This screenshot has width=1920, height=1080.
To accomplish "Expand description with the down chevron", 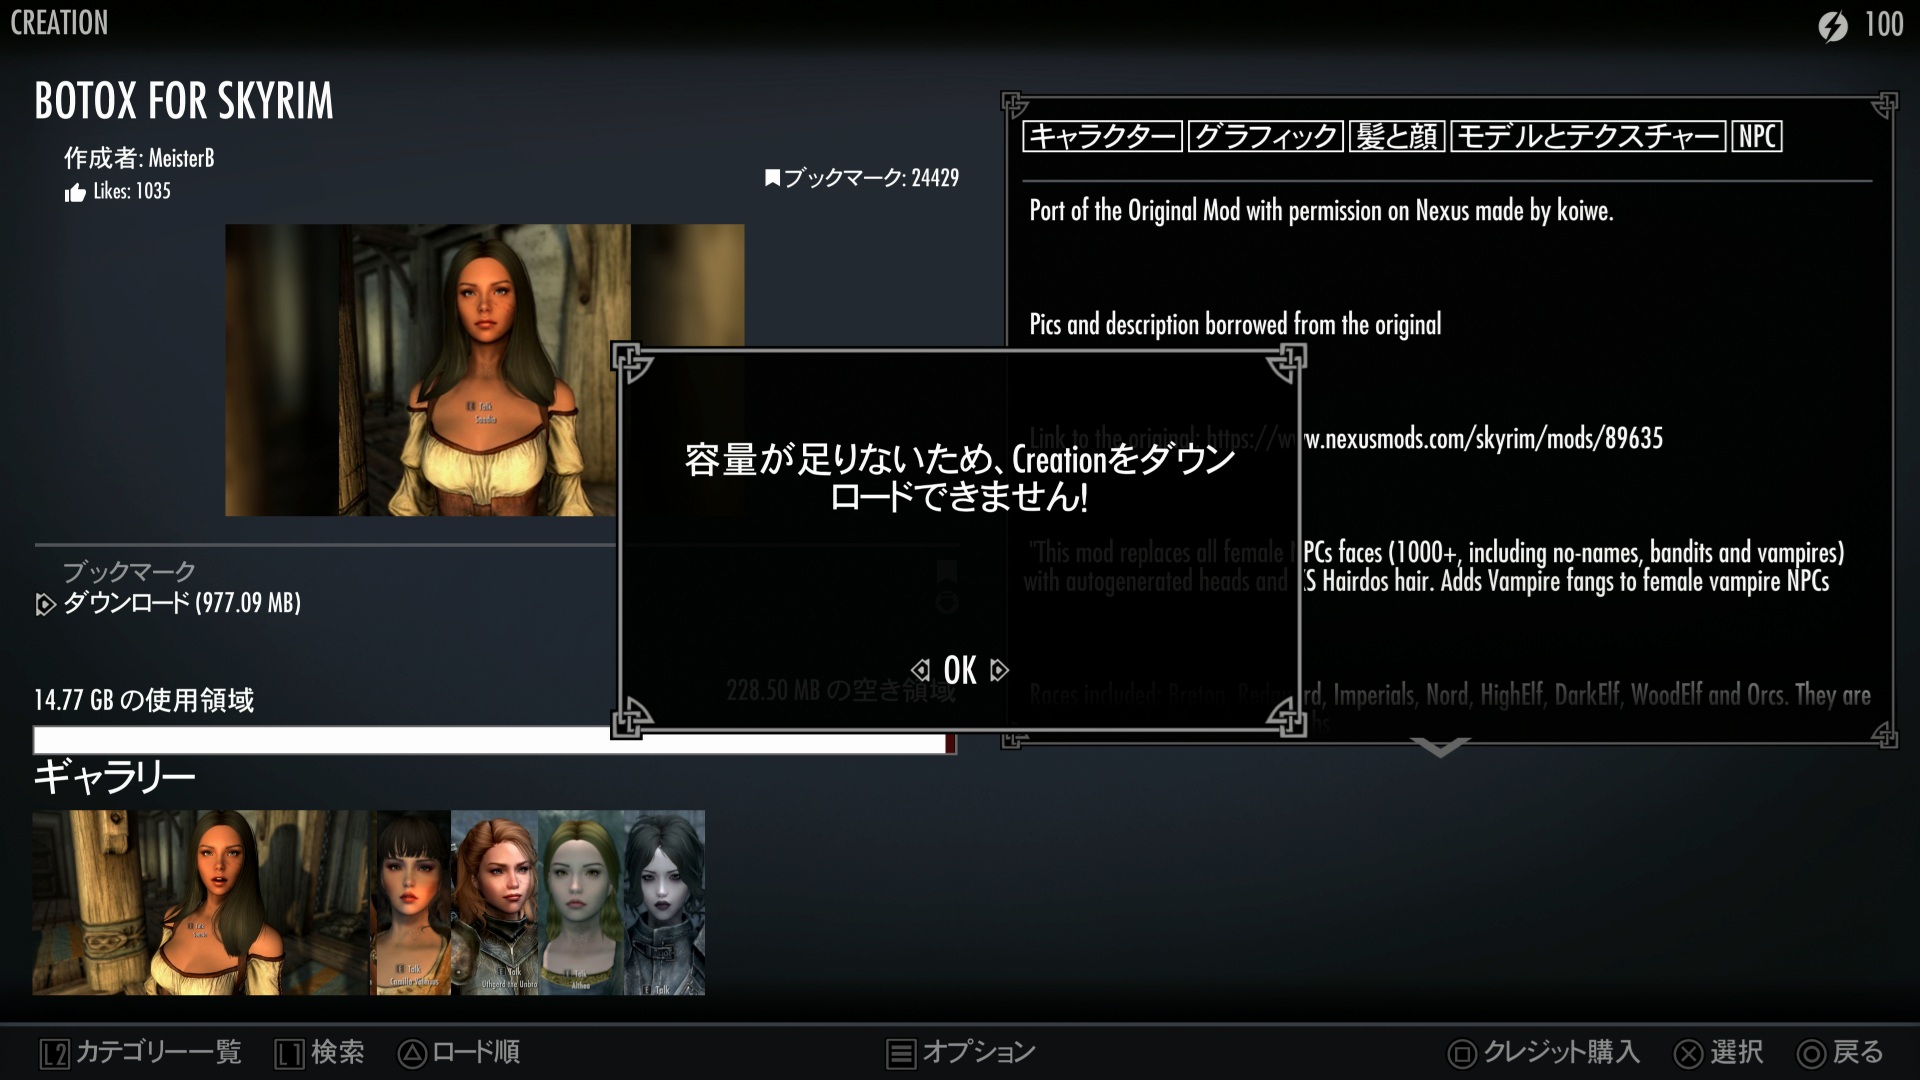I will click(x=1440, y=748).
